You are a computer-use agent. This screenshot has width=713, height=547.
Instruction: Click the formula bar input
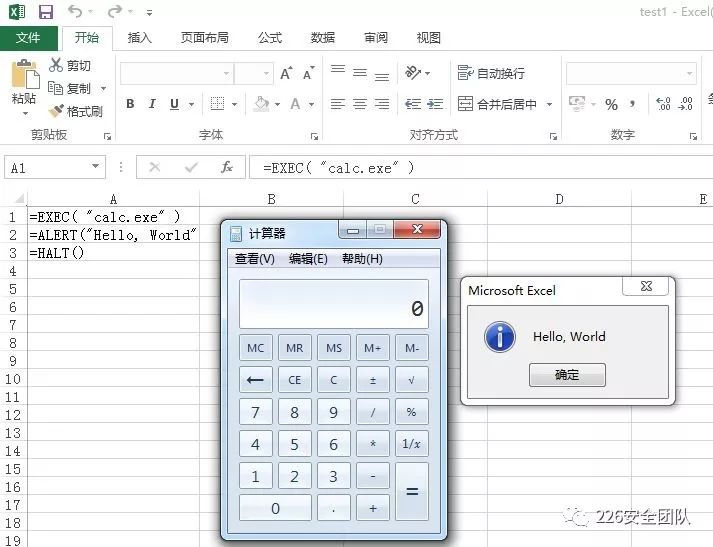tap(481, 168)
